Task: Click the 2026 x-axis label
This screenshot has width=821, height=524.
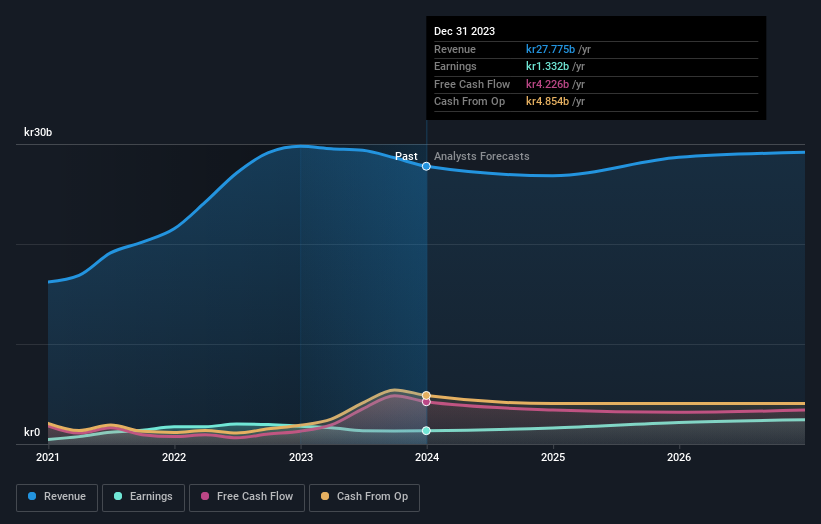Action: click(679, 458)
